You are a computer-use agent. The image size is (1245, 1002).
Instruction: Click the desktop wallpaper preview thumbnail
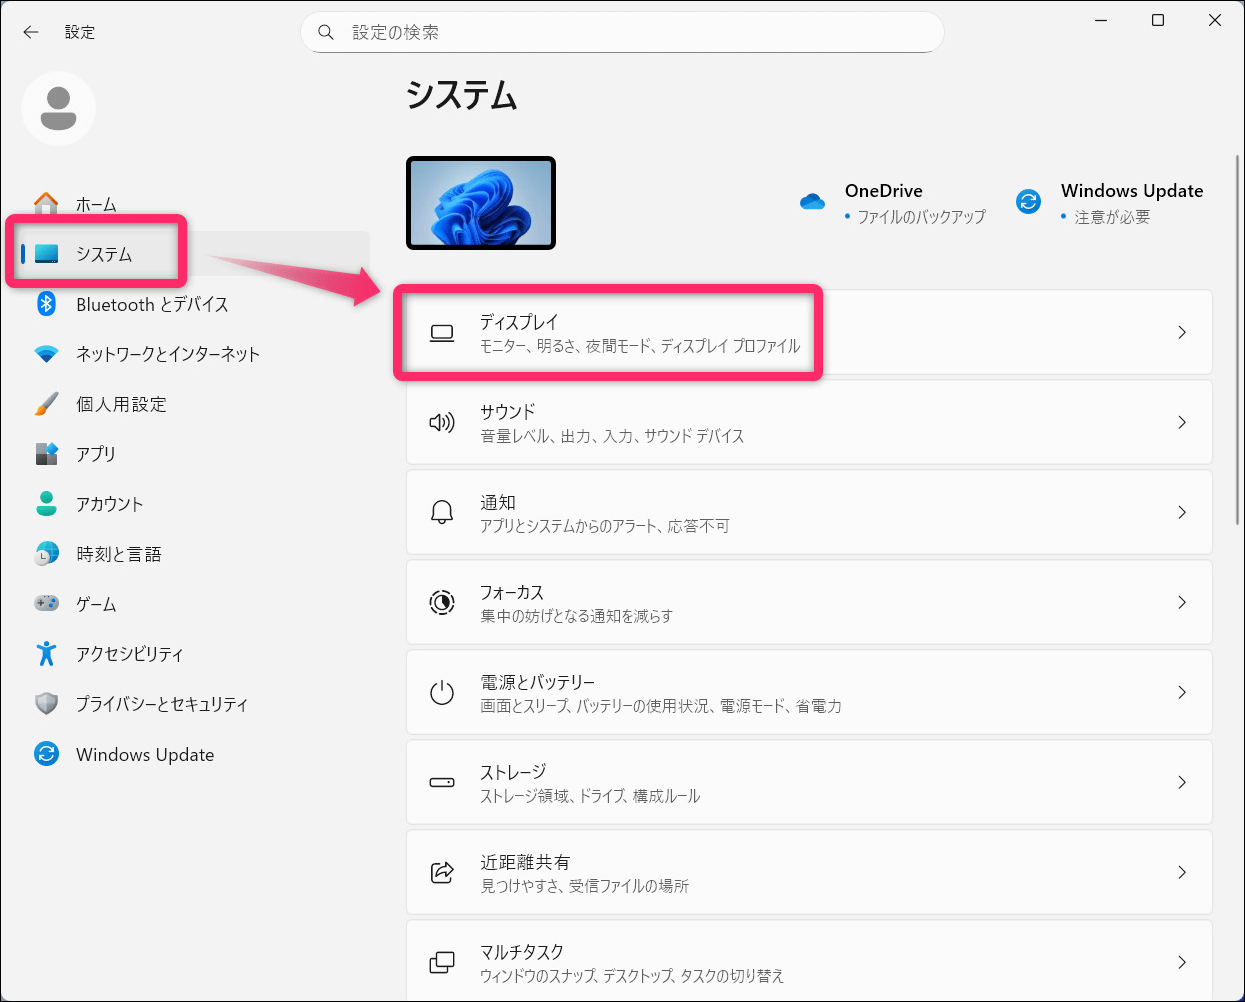point(481,203)
